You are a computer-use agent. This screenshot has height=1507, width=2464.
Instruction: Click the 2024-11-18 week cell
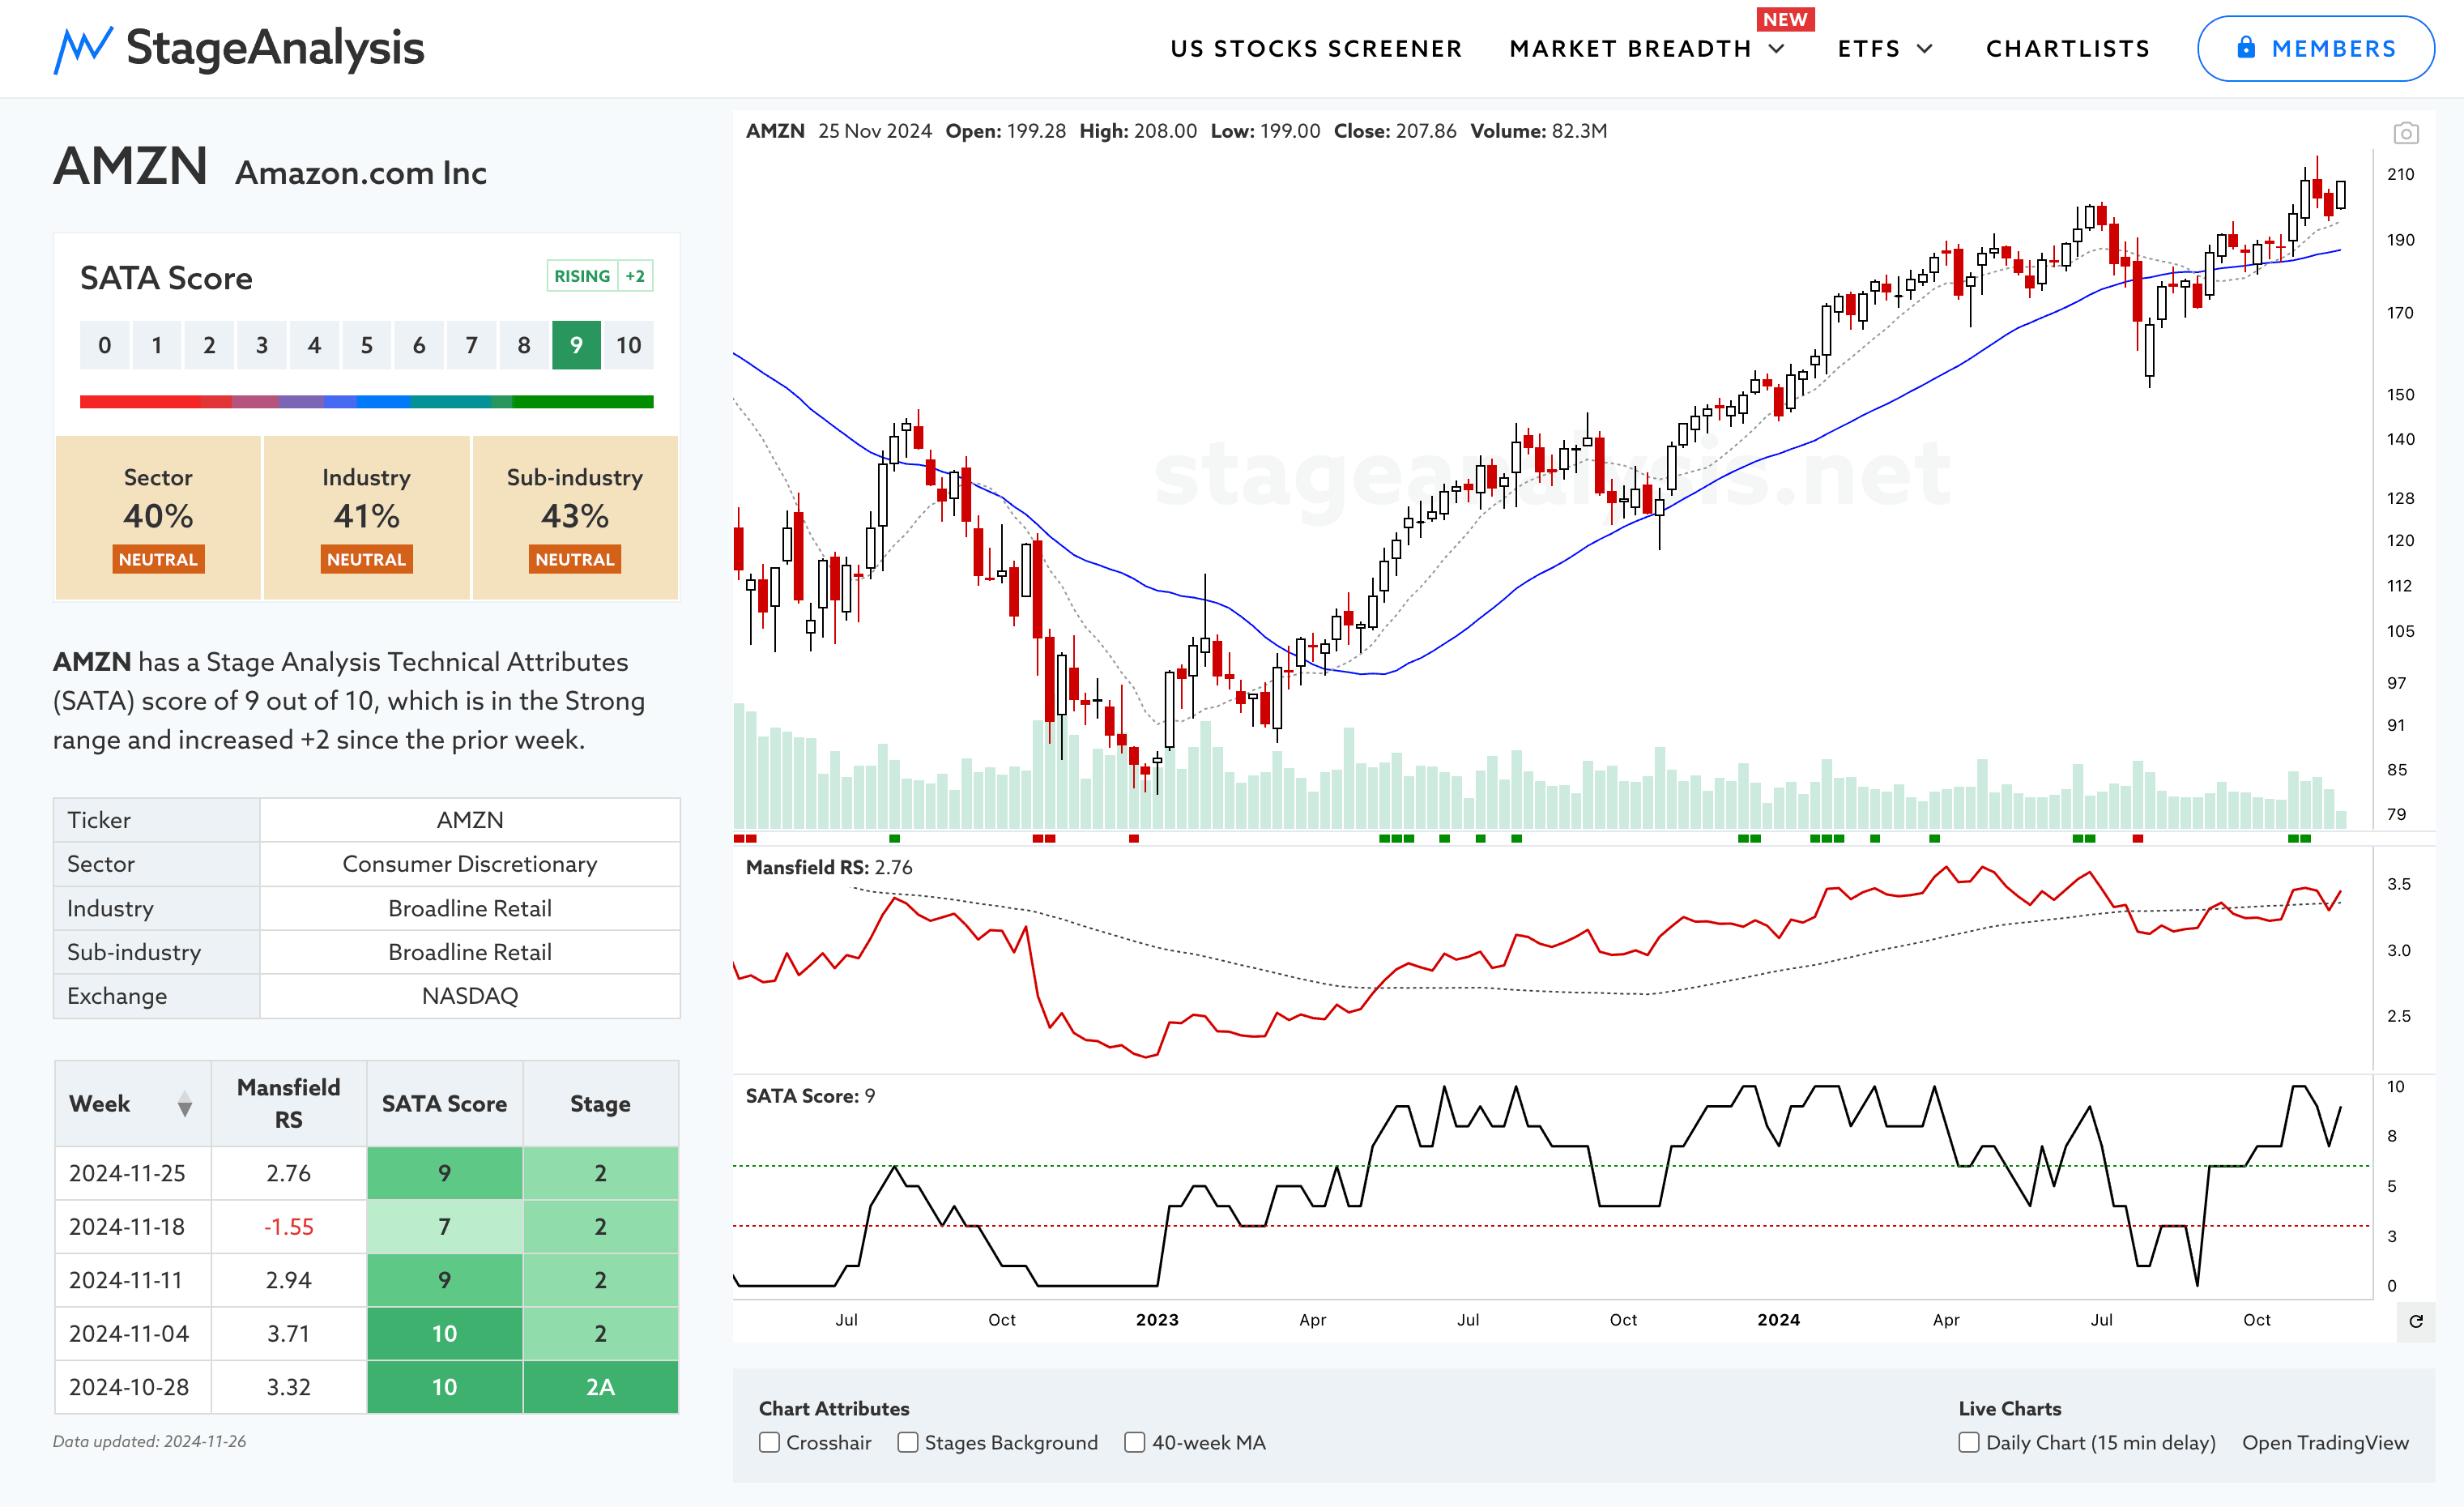132,1227
